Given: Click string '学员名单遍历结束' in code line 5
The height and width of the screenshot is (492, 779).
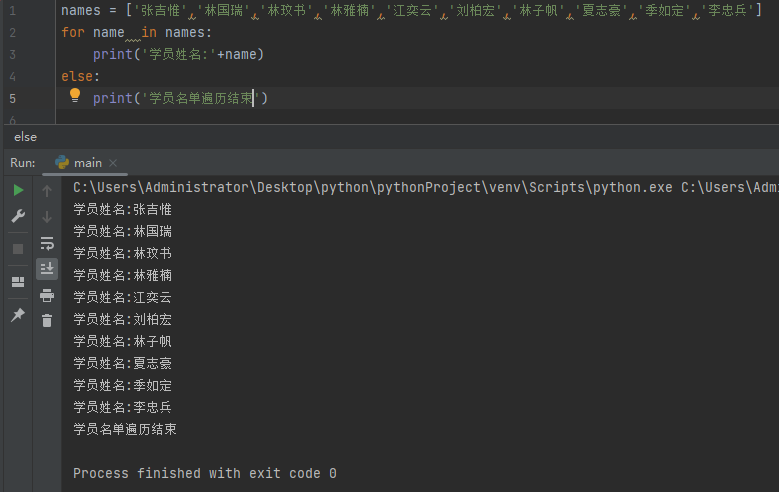Looking at the screenshot, I should pyautogui.click(x=201, y=98).
